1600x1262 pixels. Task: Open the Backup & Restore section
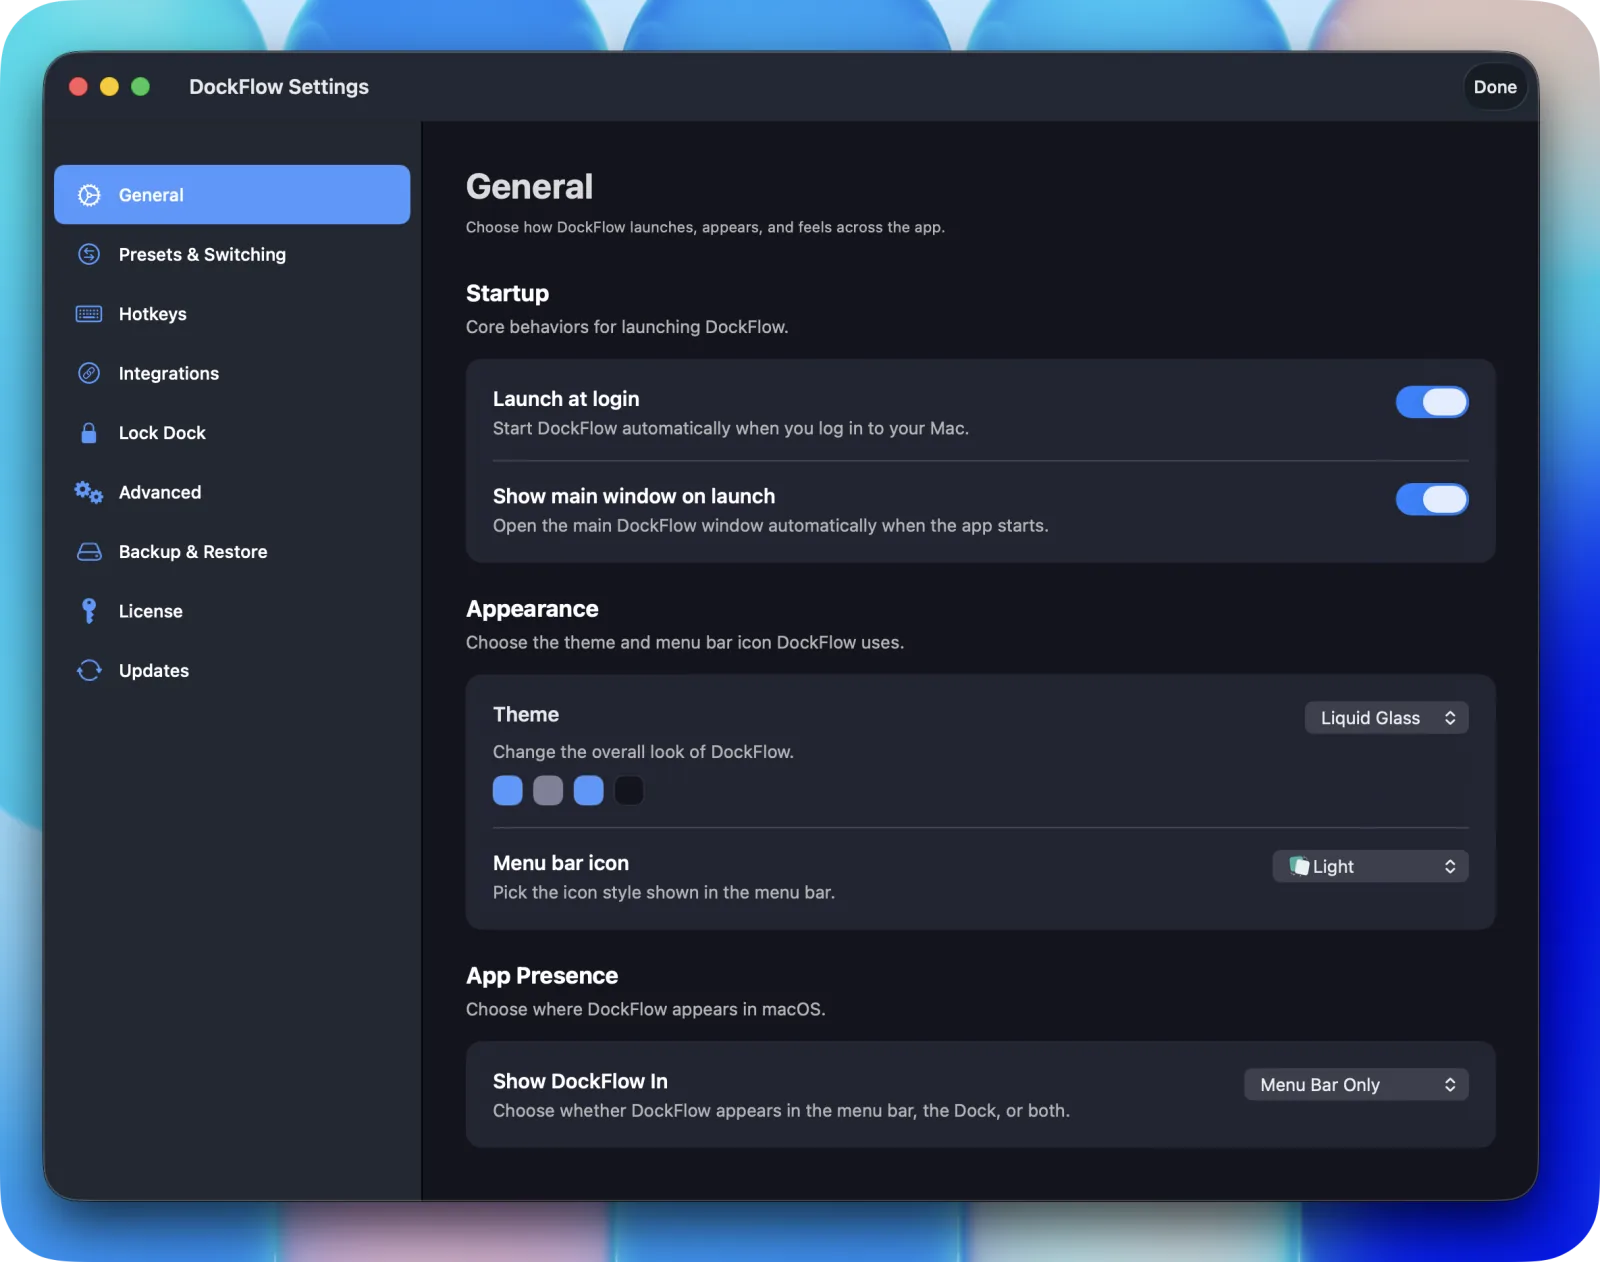coord(232,552)
